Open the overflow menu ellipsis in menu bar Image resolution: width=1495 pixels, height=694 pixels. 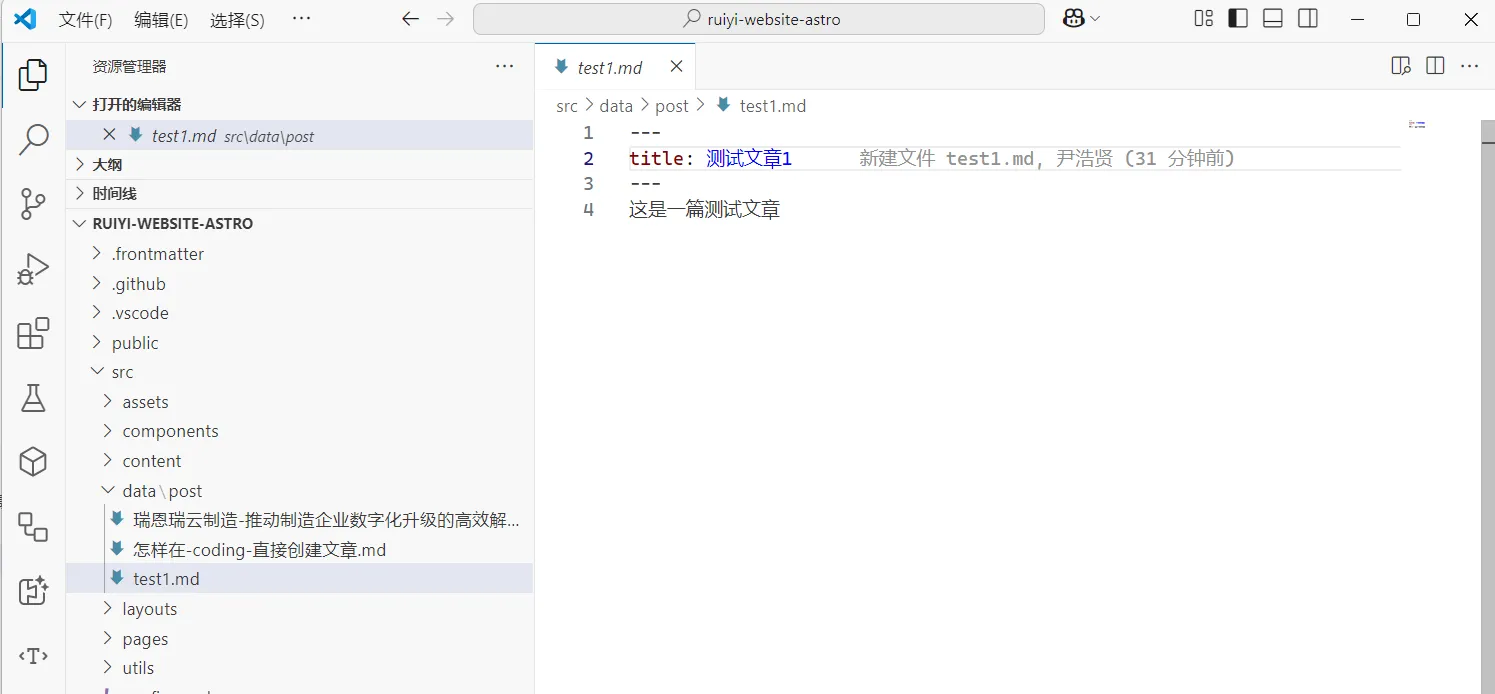click(301, 19)
